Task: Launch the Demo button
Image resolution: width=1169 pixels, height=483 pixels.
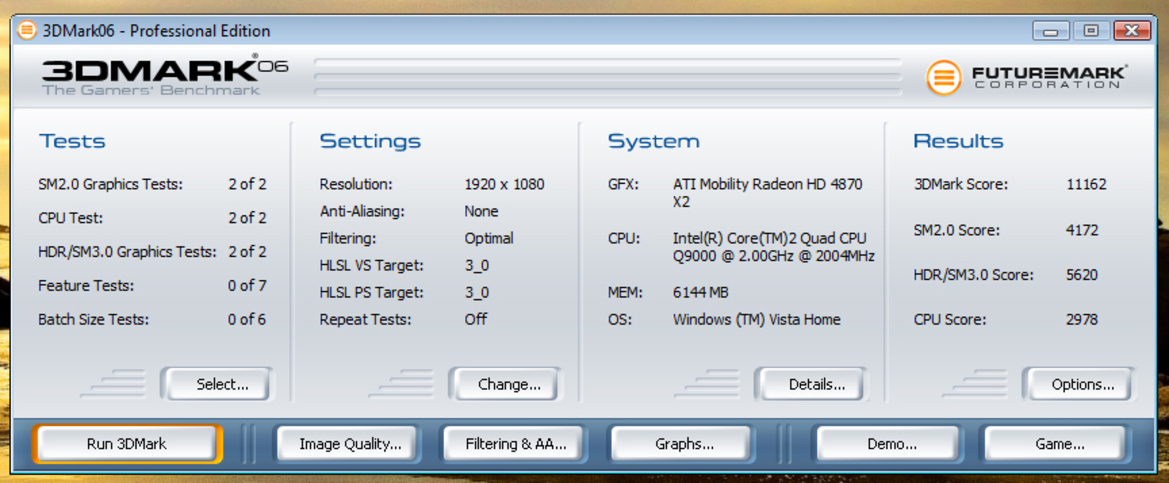Action: (892, 444)
